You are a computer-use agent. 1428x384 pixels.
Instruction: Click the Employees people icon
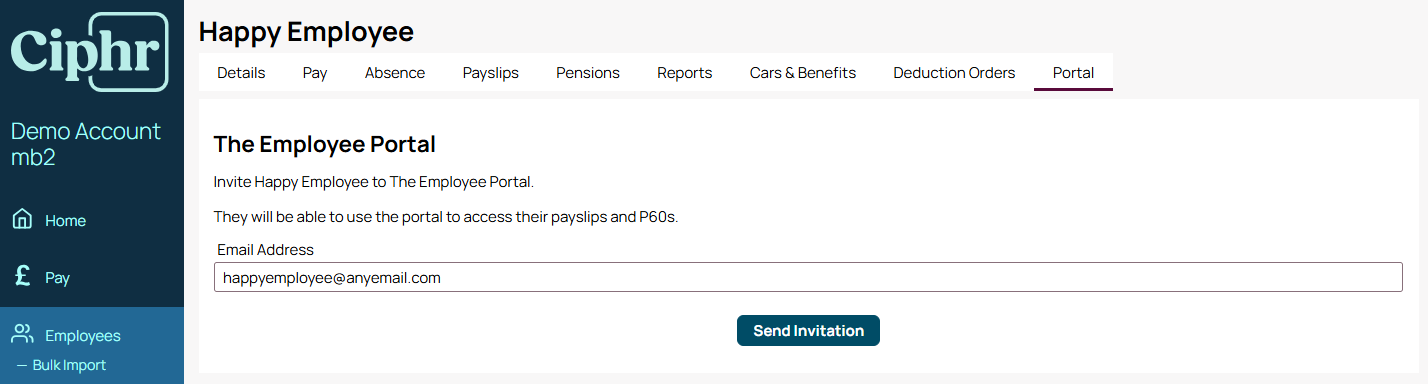coord(22,335)
